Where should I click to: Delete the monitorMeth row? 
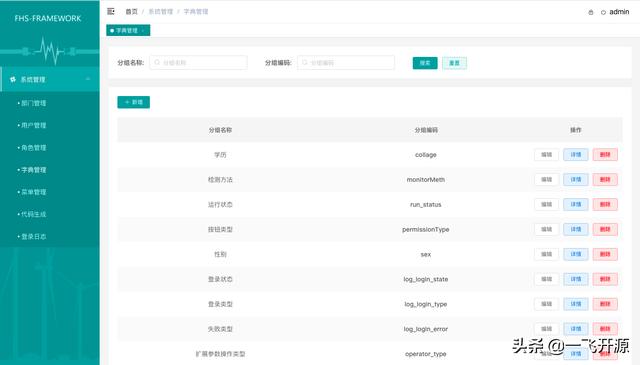[x=605, y=180]
